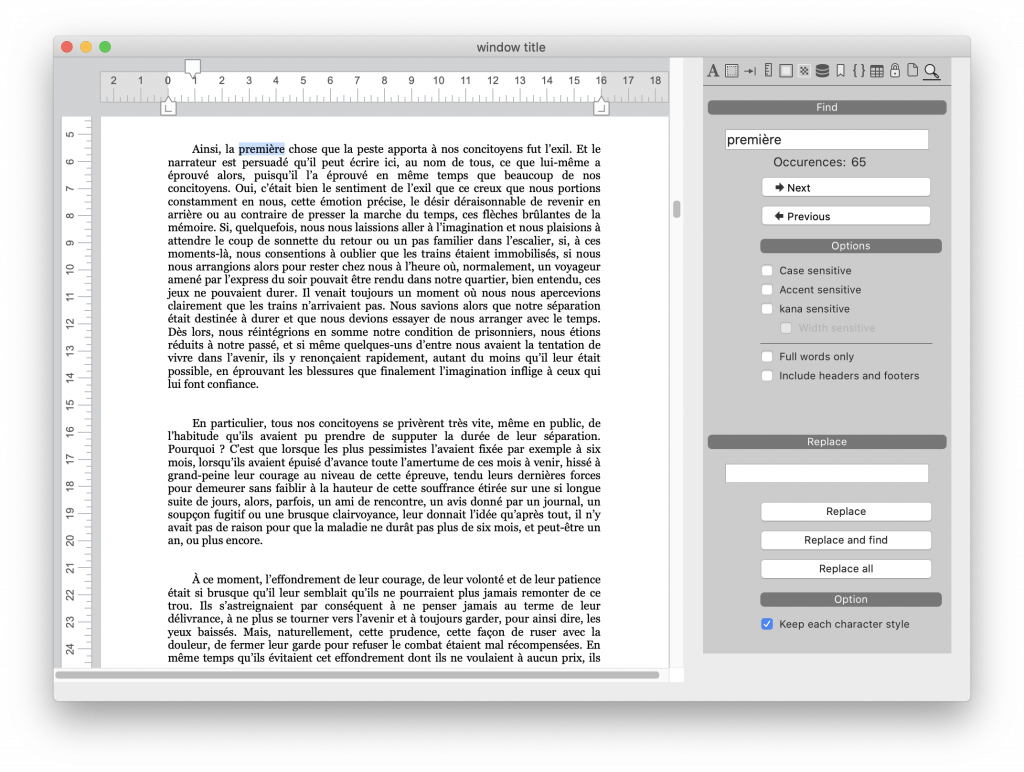
Task: Click the vertical scrollbar thumb of the document
Action: coord(677,209)
